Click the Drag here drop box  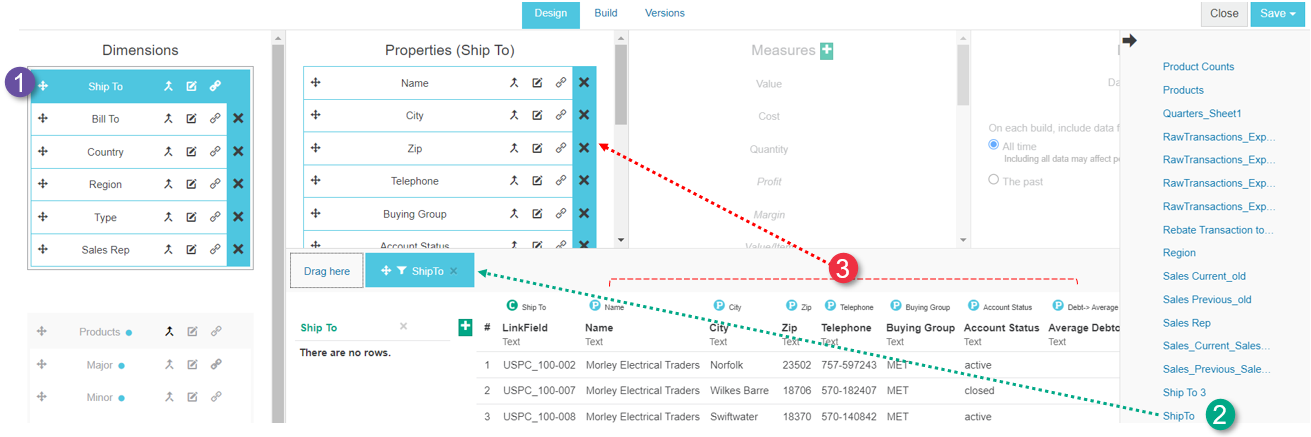point(327,271)
